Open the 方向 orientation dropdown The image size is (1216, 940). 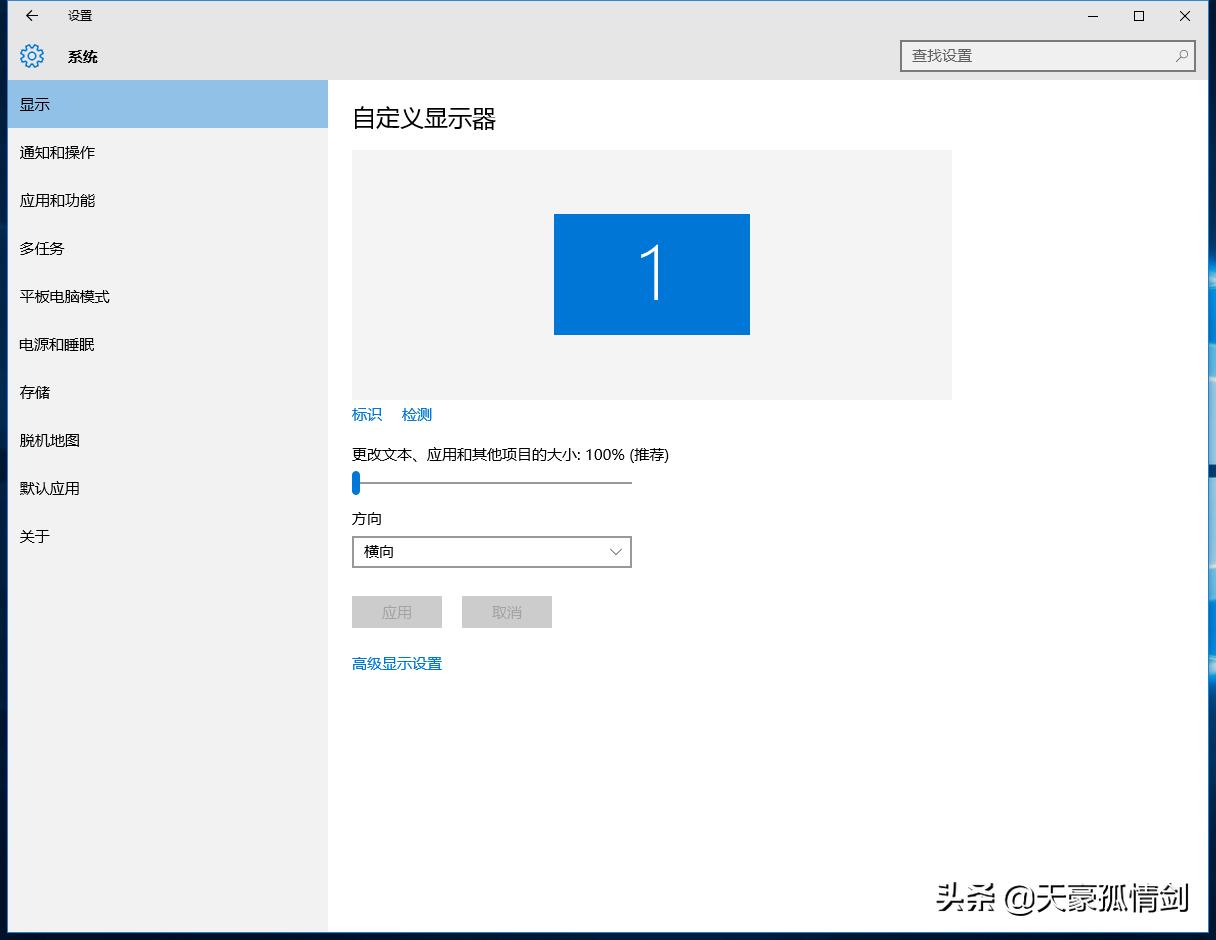coord(490,551)
